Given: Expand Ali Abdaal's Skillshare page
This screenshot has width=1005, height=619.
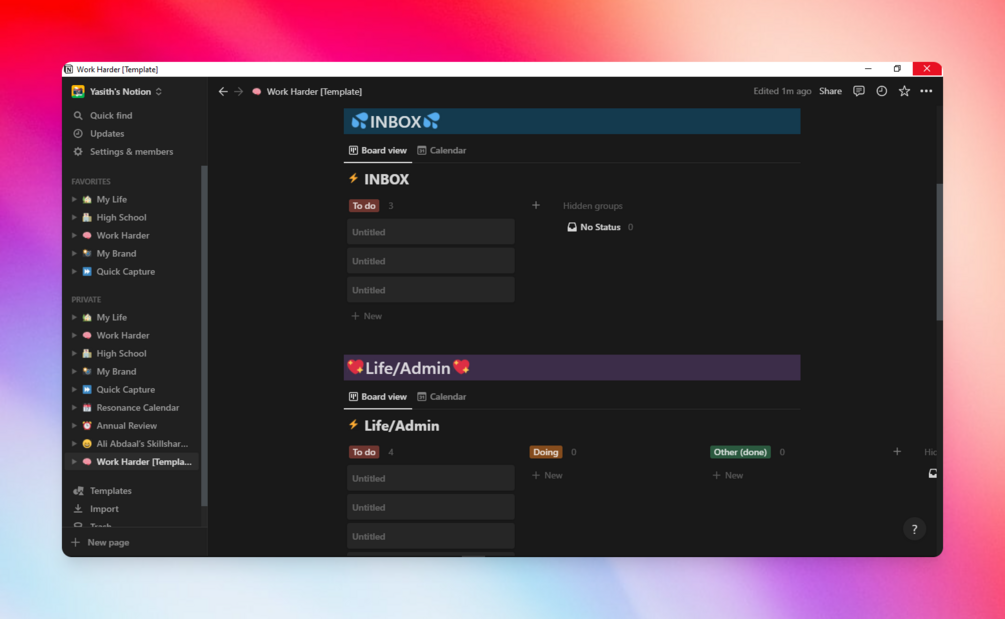Looking at the screenshot, I should click(74, 443).
